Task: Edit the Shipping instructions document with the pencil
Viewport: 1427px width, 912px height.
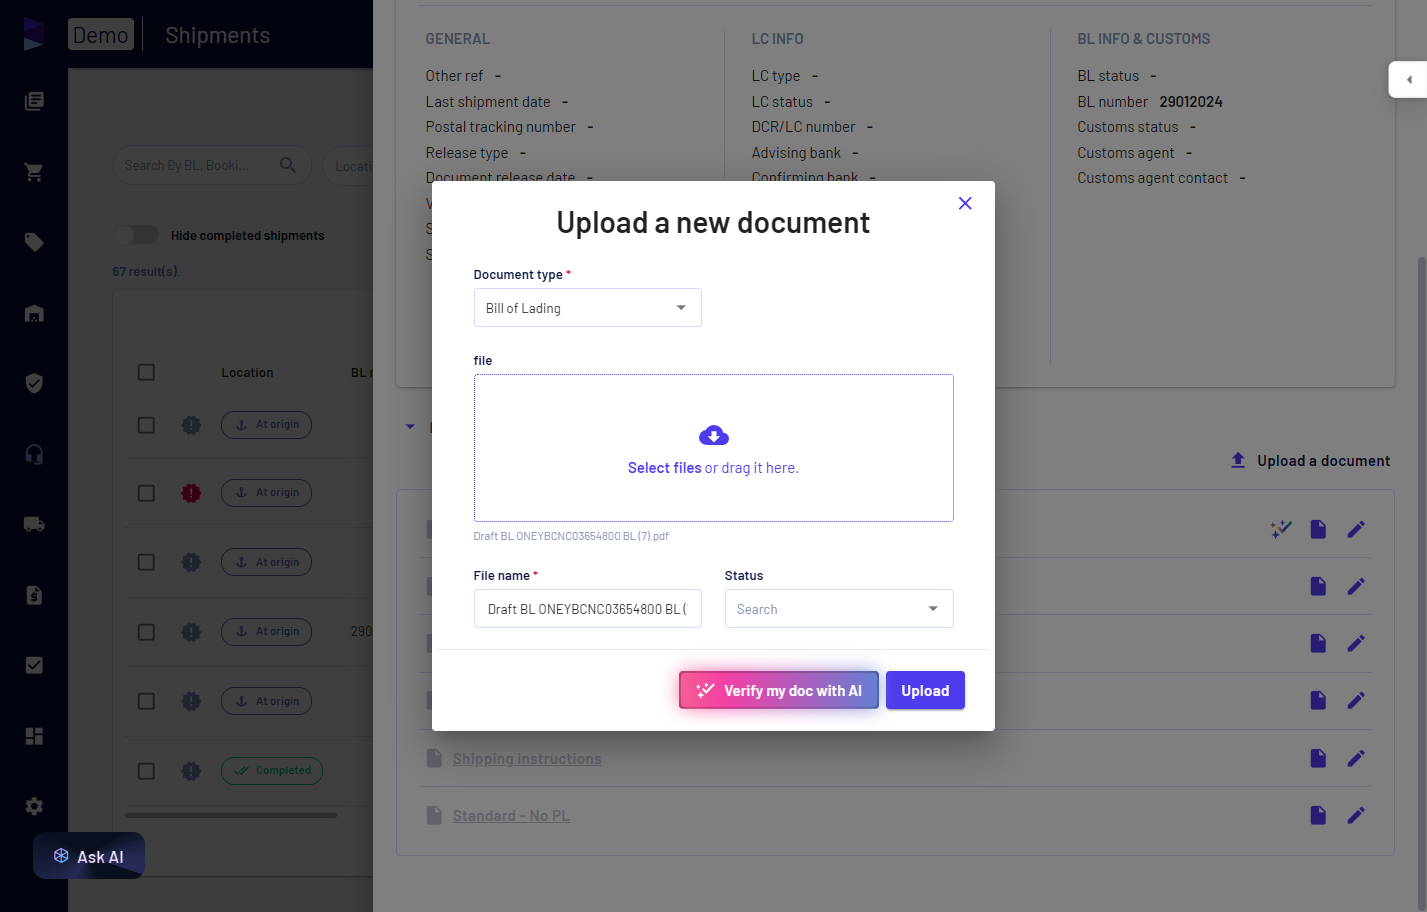Action: [x=1356, y=758]
